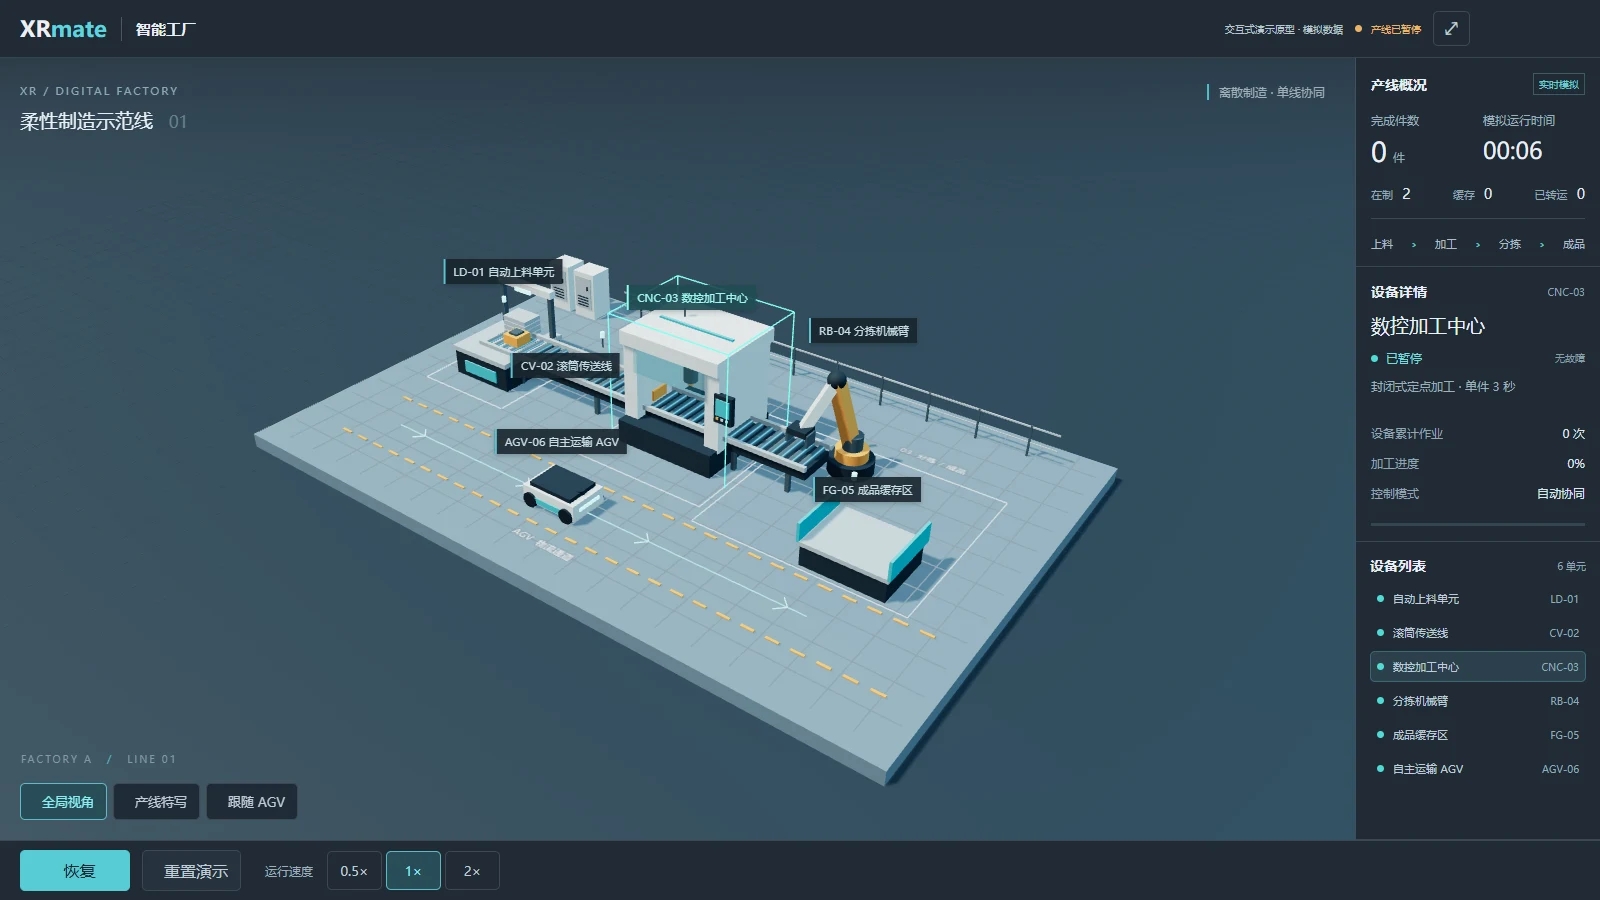The image size is (1600, 900).
Task: Click the 分拣 process step
Action: tap(1510, 244)
